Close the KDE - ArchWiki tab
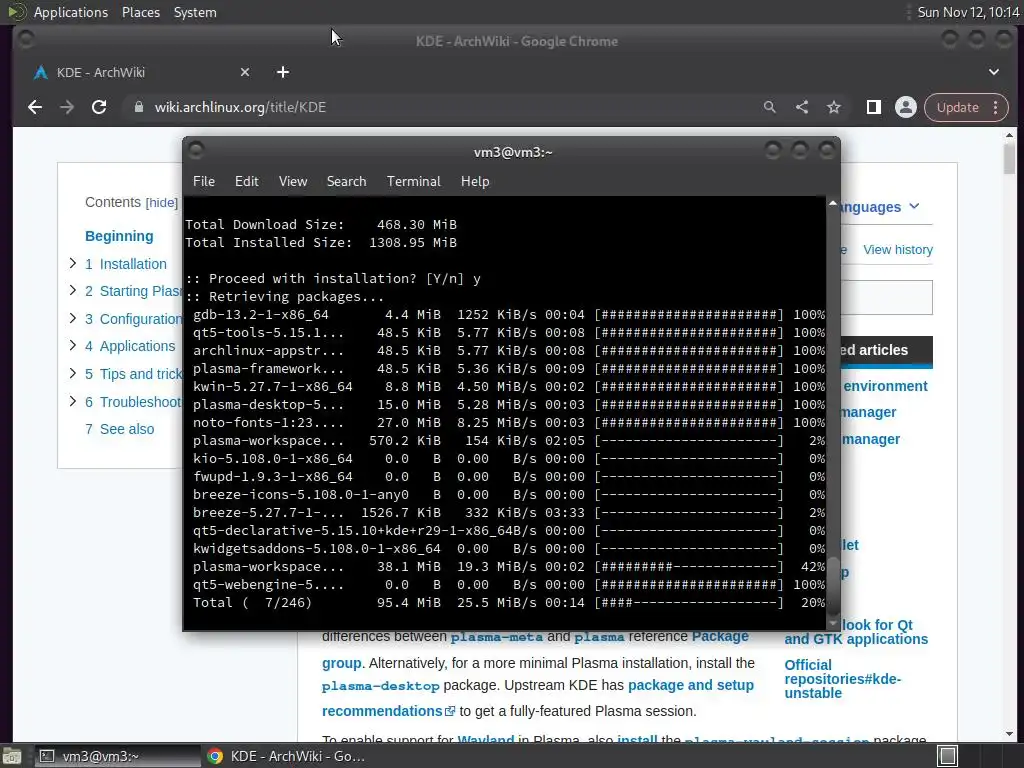1024x768 pixels. point(245,72)
